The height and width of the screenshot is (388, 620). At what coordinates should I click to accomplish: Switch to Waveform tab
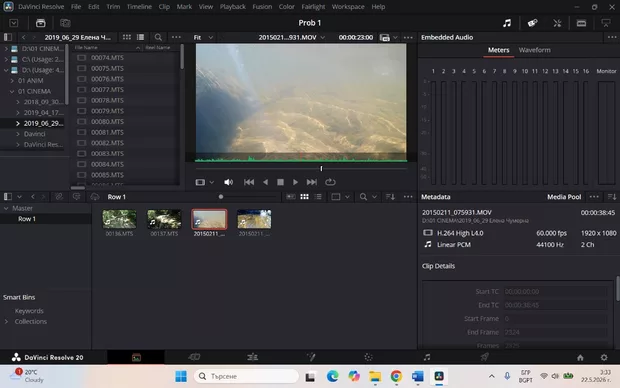pyautogui.click(x=535, y=50)
